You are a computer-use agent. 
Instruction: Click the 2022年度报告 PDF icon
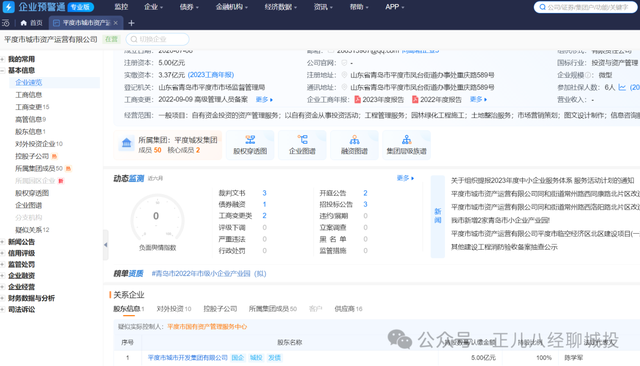click(415, 100)
